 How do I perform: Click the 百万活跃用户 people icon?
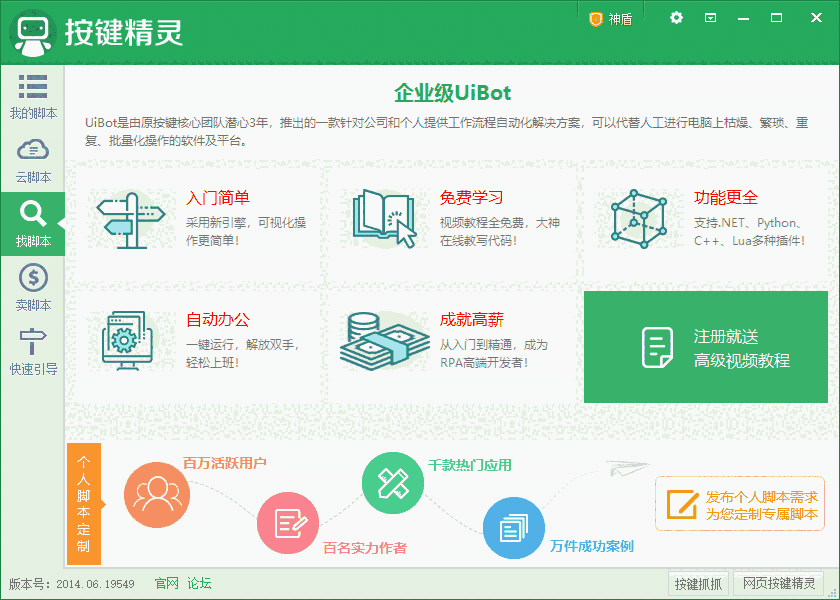click(x=156, y=494)
